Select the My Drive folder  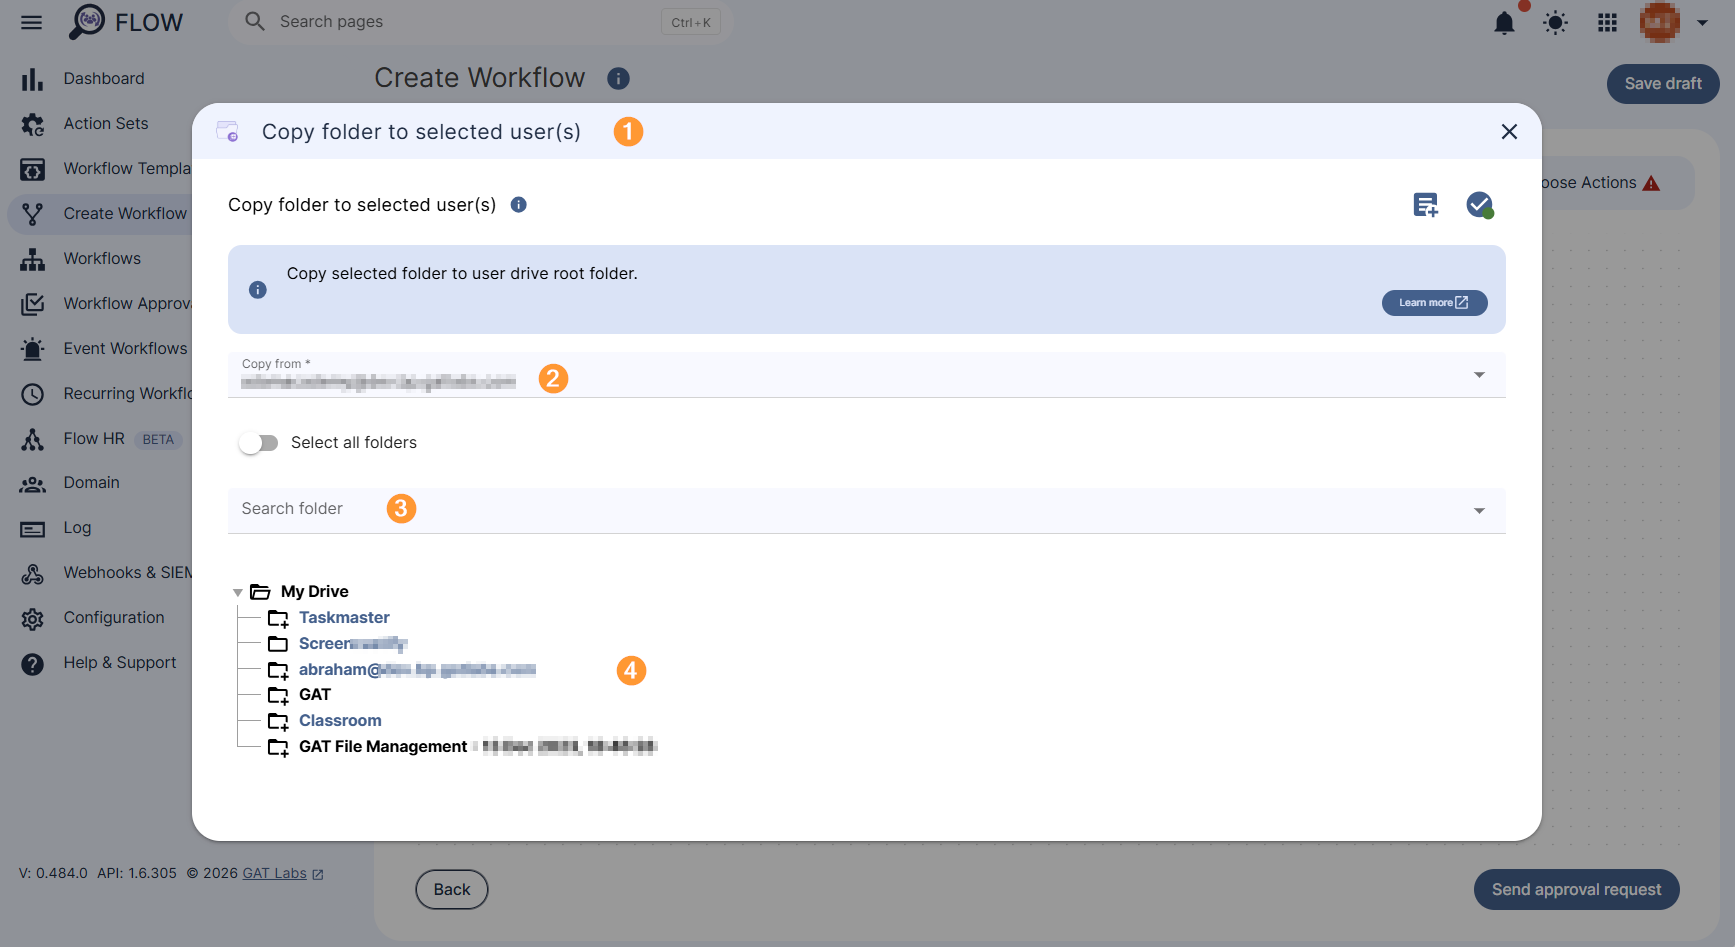(x=314, y=592)
